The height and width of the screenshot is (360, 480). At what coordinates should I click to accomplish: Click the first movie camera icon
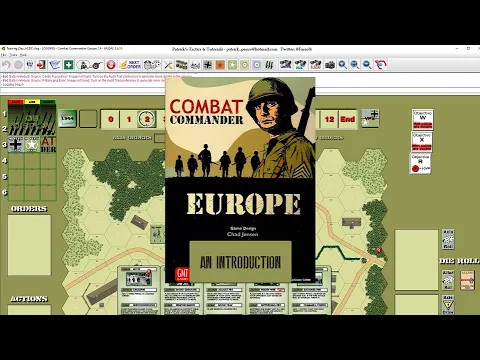285,65
